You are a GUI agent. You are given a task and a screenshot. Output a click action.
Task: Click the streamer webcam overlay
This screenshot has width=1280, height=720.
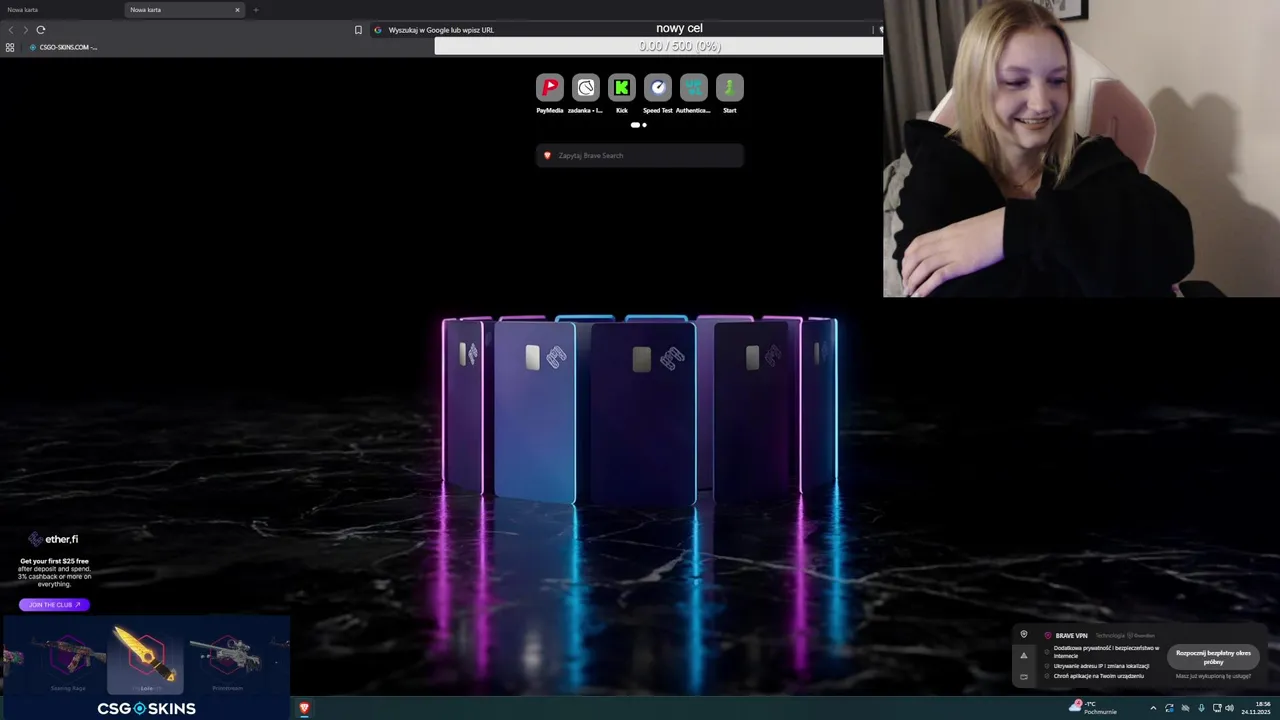1081,149
